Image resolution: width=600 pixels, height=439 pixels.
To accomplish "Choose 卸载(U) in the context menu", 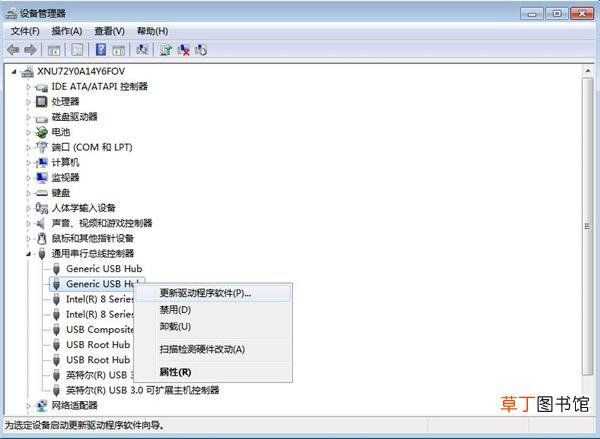I will (x=213, y=326).
